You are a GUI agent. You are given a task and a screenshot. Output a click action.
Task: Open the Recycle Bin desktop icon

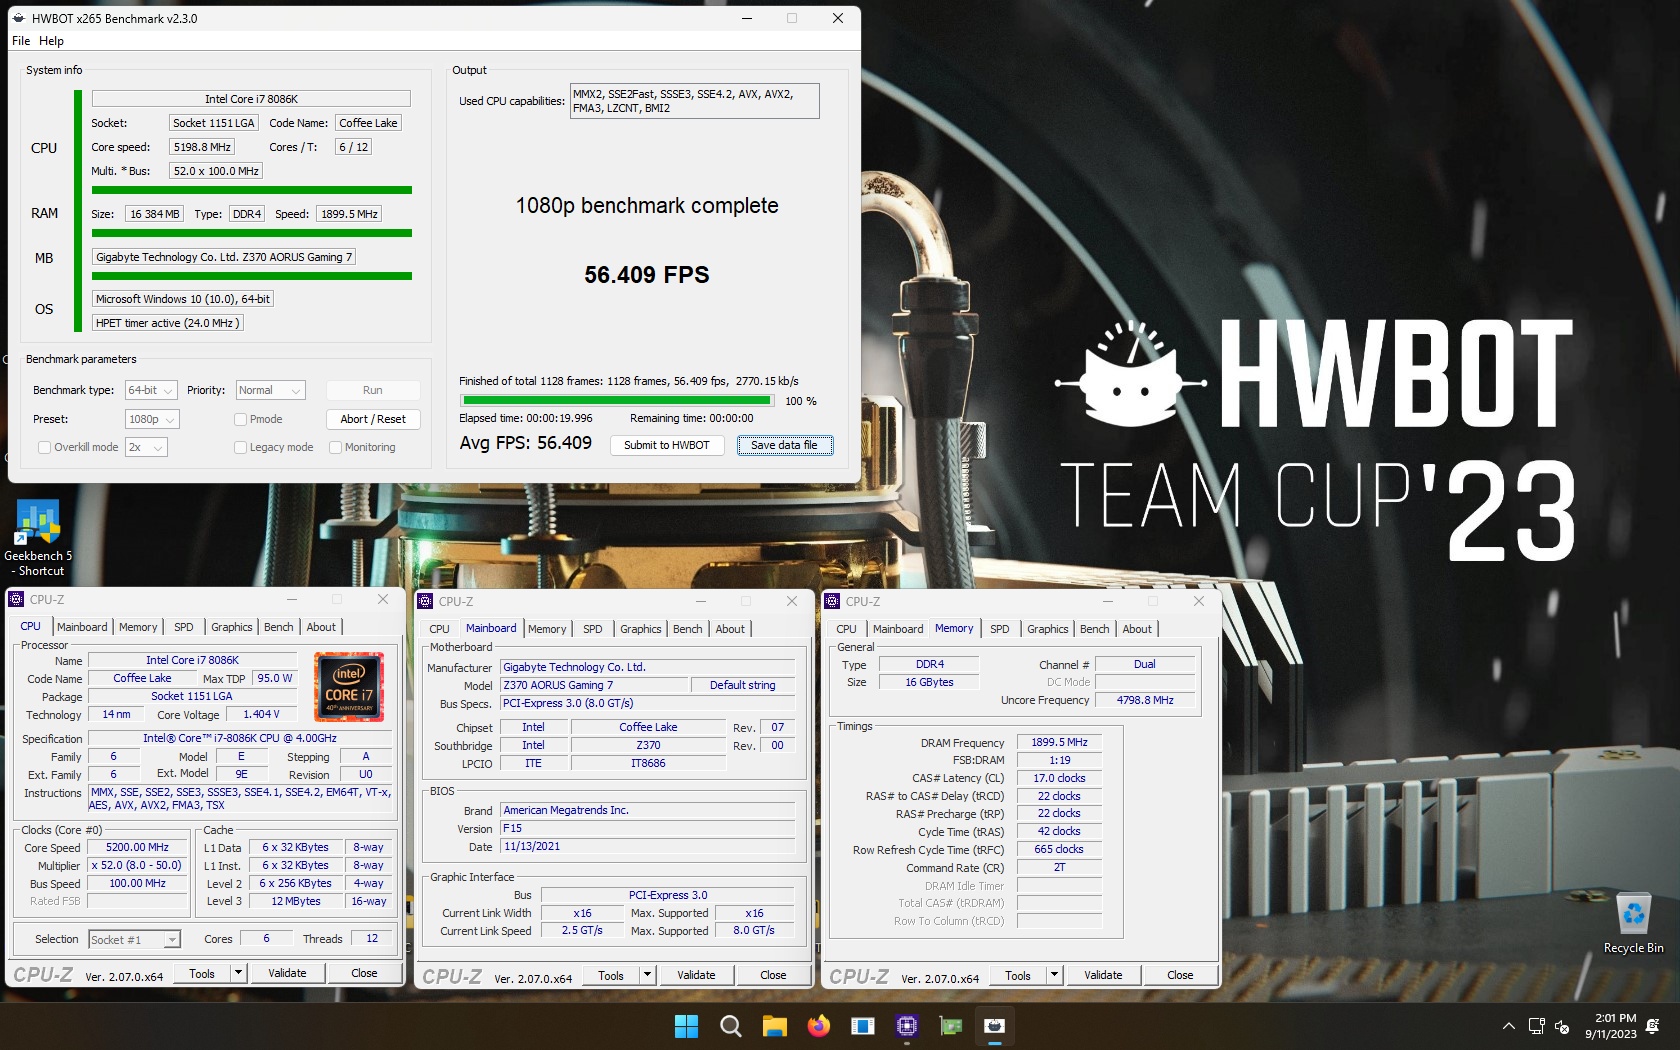[1633, 923]
